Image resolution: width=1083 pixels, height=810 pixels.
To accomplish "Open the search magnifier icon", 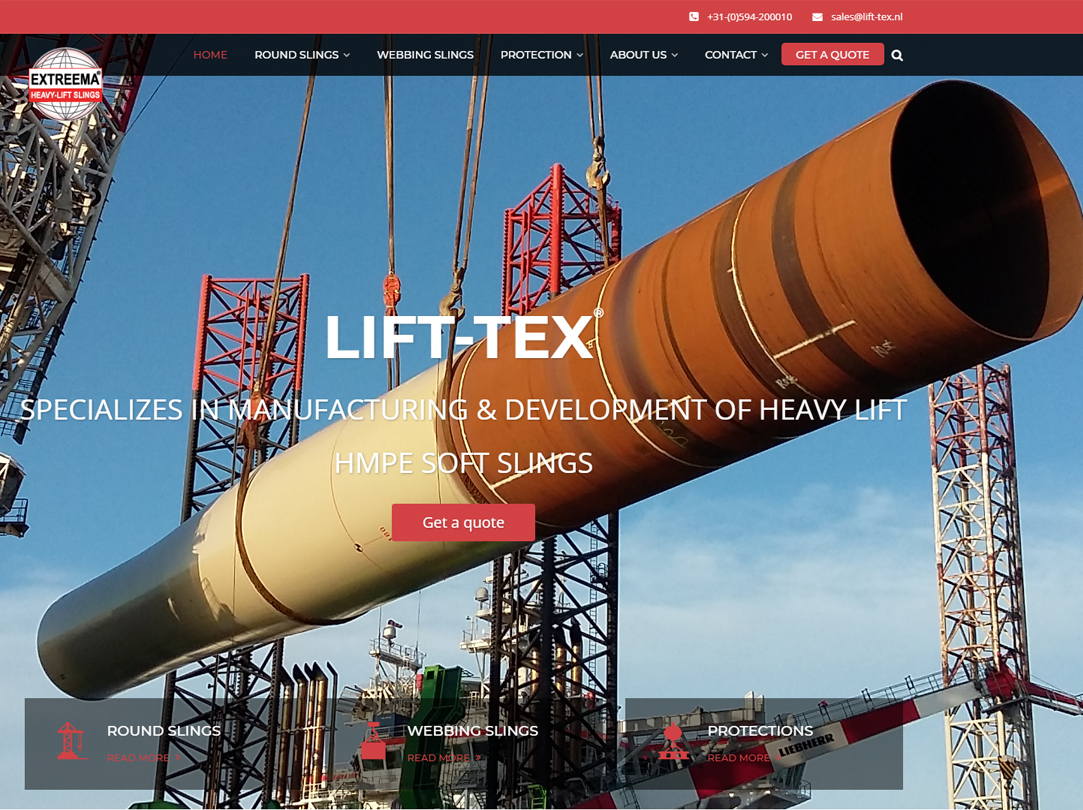I will [897, 55].
